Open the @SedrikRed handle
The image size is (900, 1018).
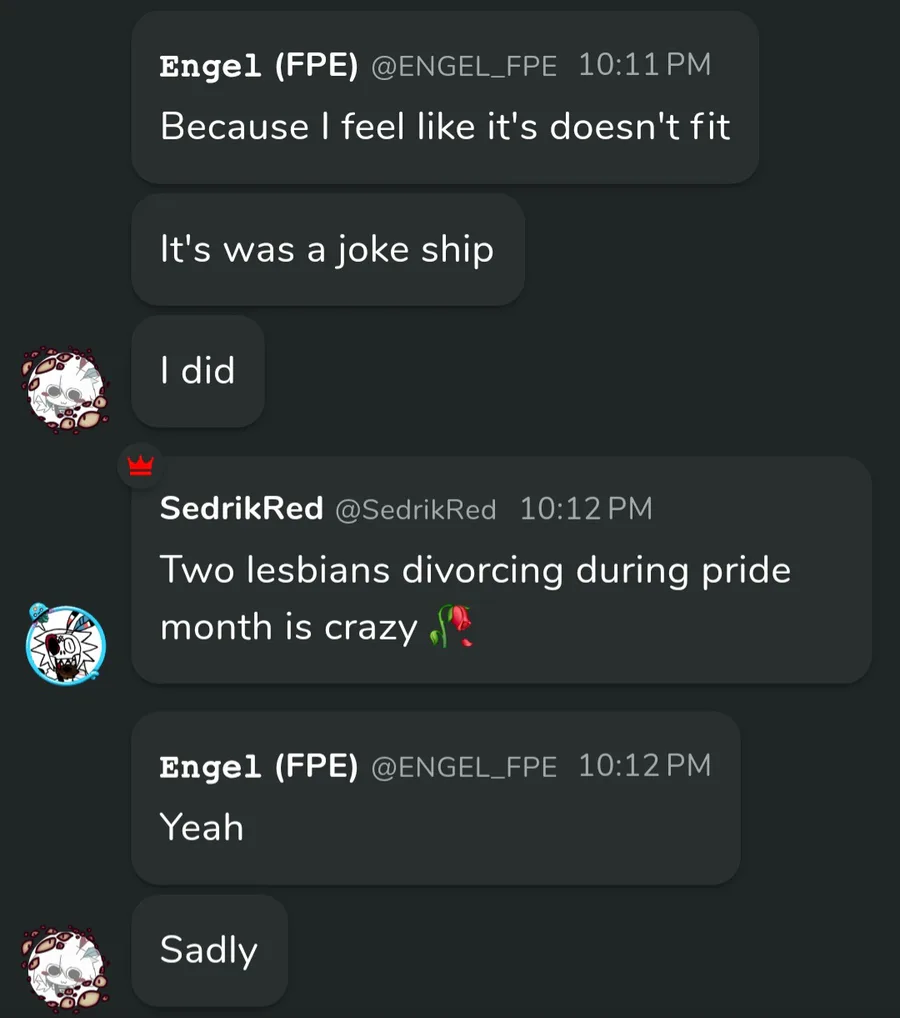click(416, 510)
